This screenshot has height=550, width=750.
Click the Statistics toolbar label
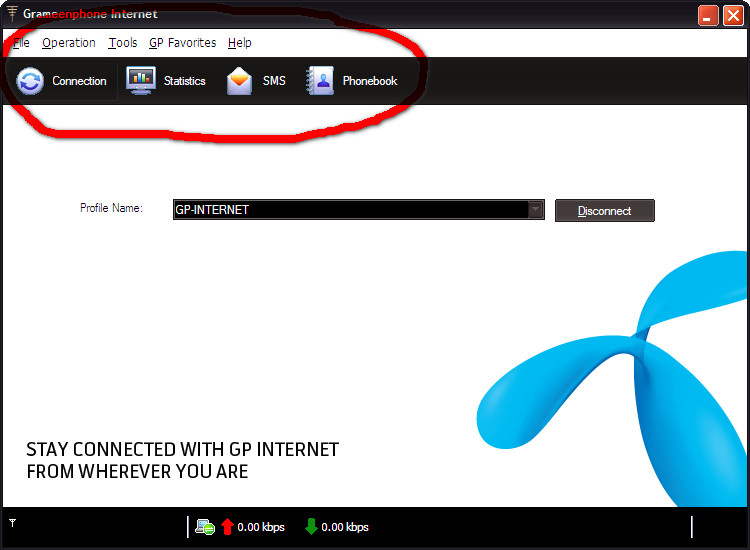click(x=185, y=81)
